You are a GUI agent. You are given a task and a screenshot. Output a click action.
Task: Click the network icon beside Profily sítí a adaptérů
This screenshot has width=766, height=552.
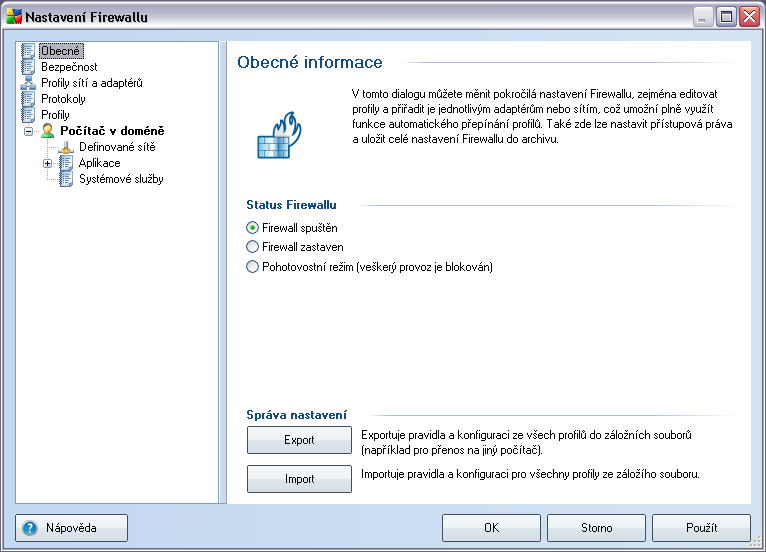pos(28,83)
